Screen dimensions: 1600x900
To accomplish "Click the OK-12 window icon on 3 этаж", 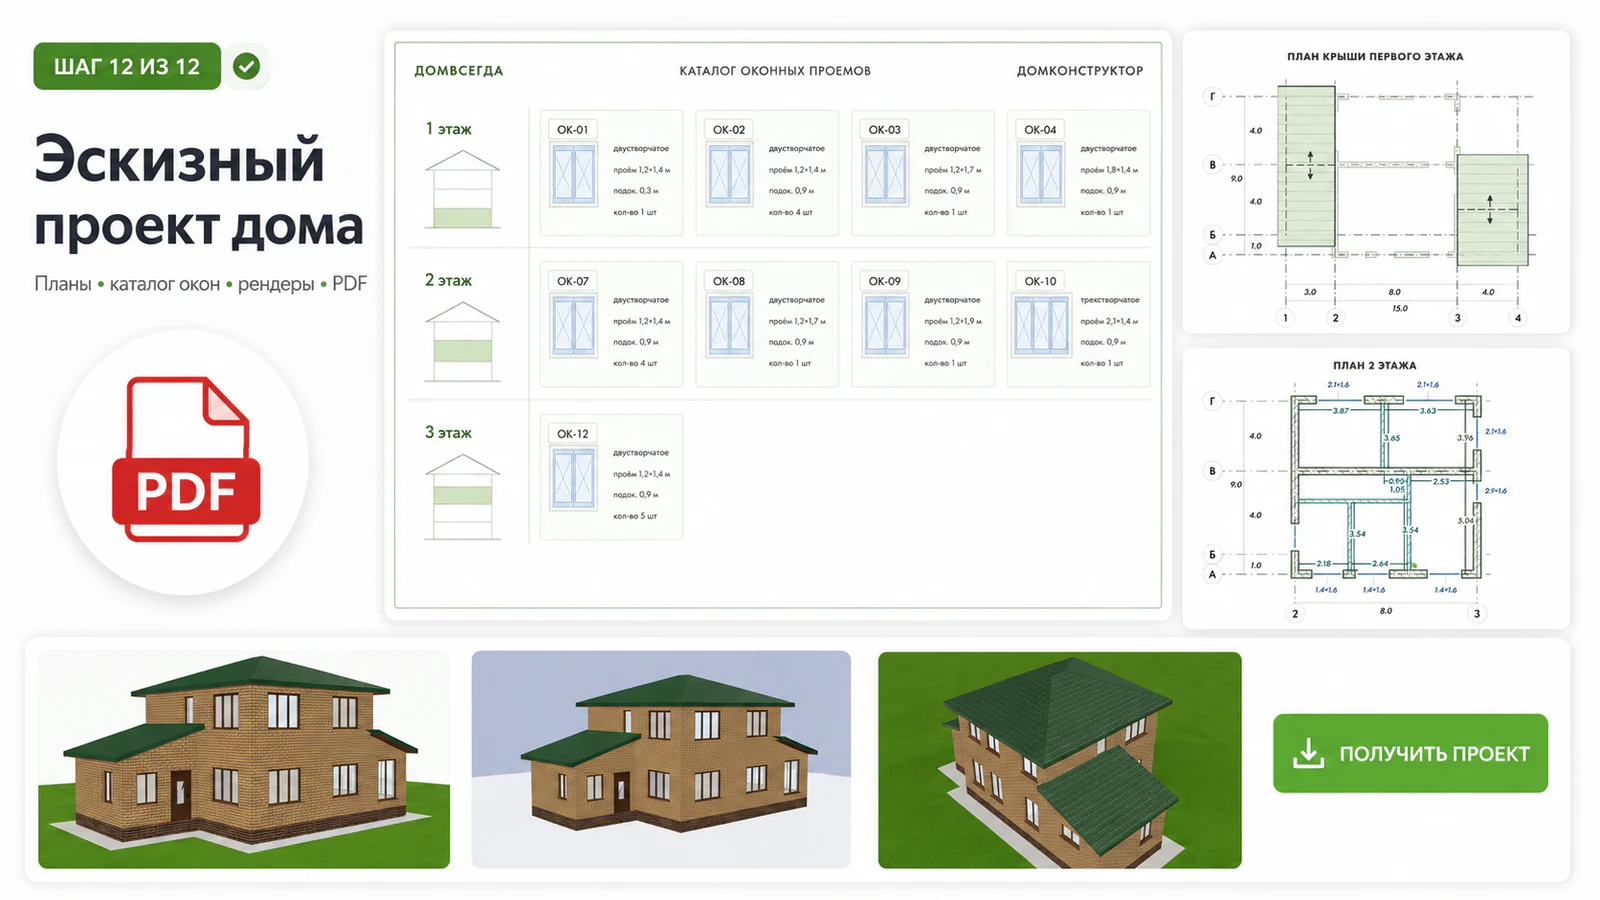I will (x=573, y=478).
